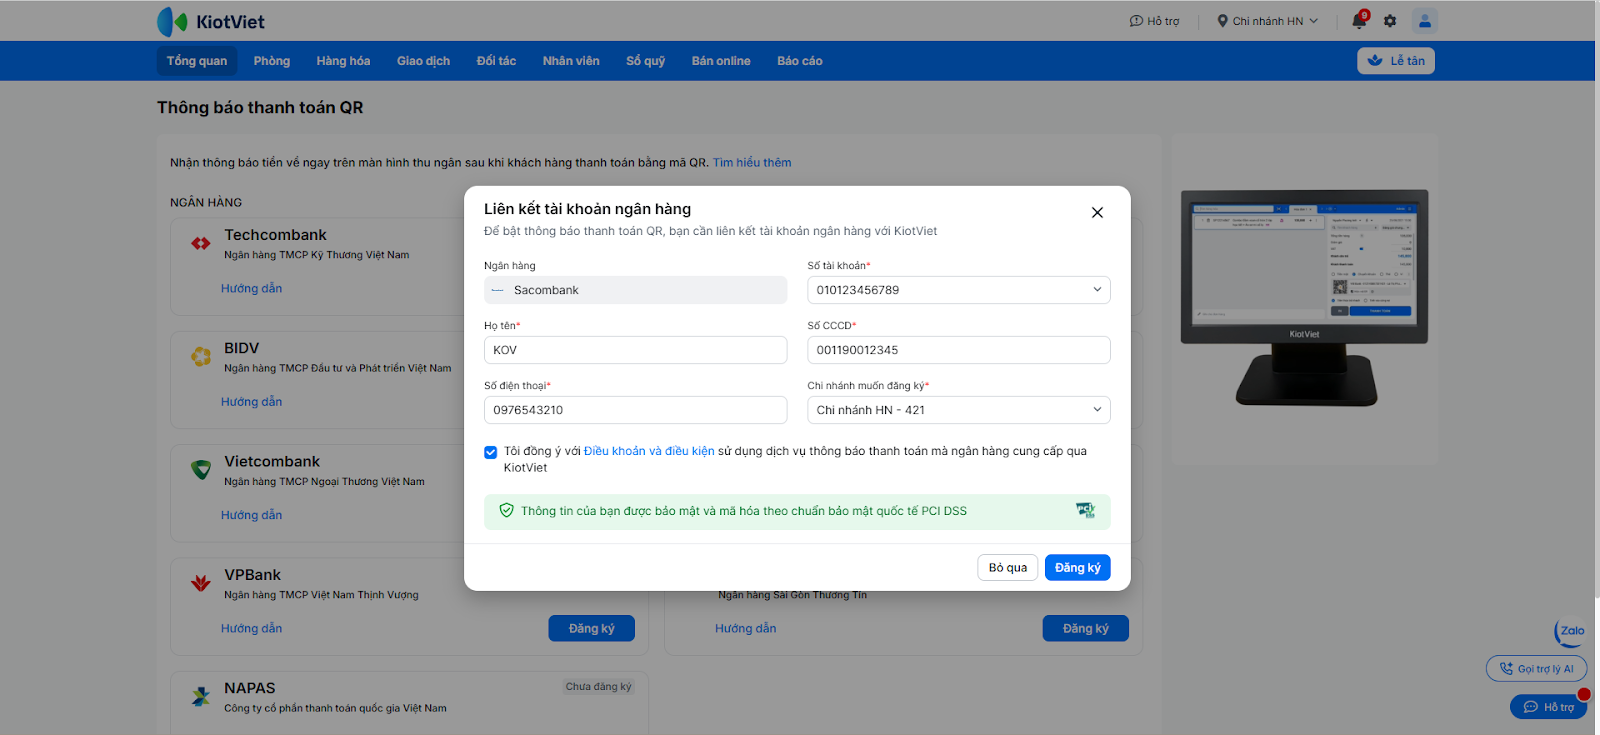Open Hướng dẫn link on the Sài Gòn Thương Tín card
The height and width of the screenshot is (735, 1600).
pyautogui.click(x=746, y=628)
